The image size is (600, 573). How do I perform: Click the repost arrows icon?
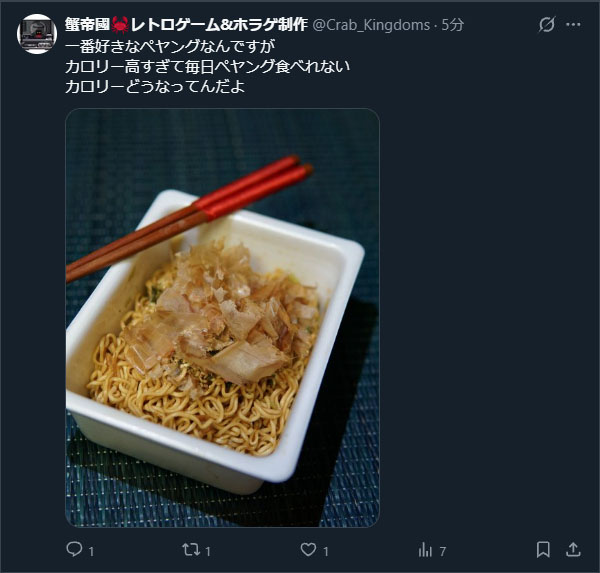pos(191,550)
